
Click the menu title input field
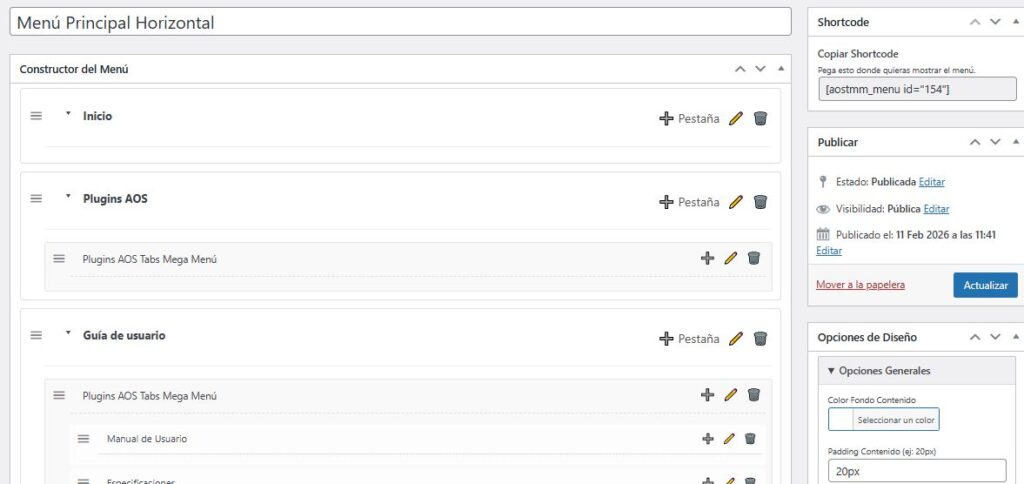(x=400, y=23)
